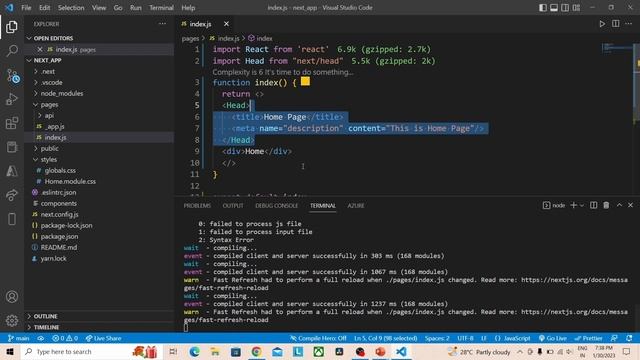Toggle Compile Hero in status bar

[318, 338]
